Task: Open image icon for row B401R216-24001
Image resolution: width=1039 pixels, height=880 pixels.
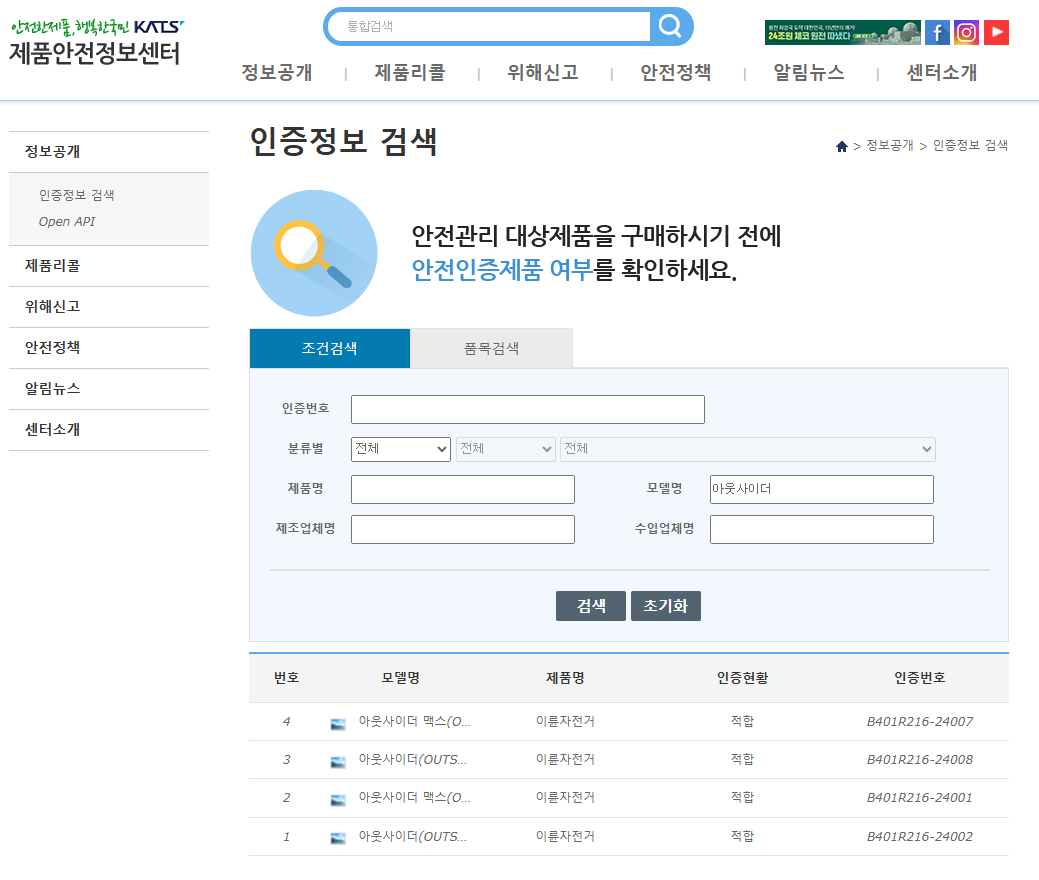Action: 338,800
